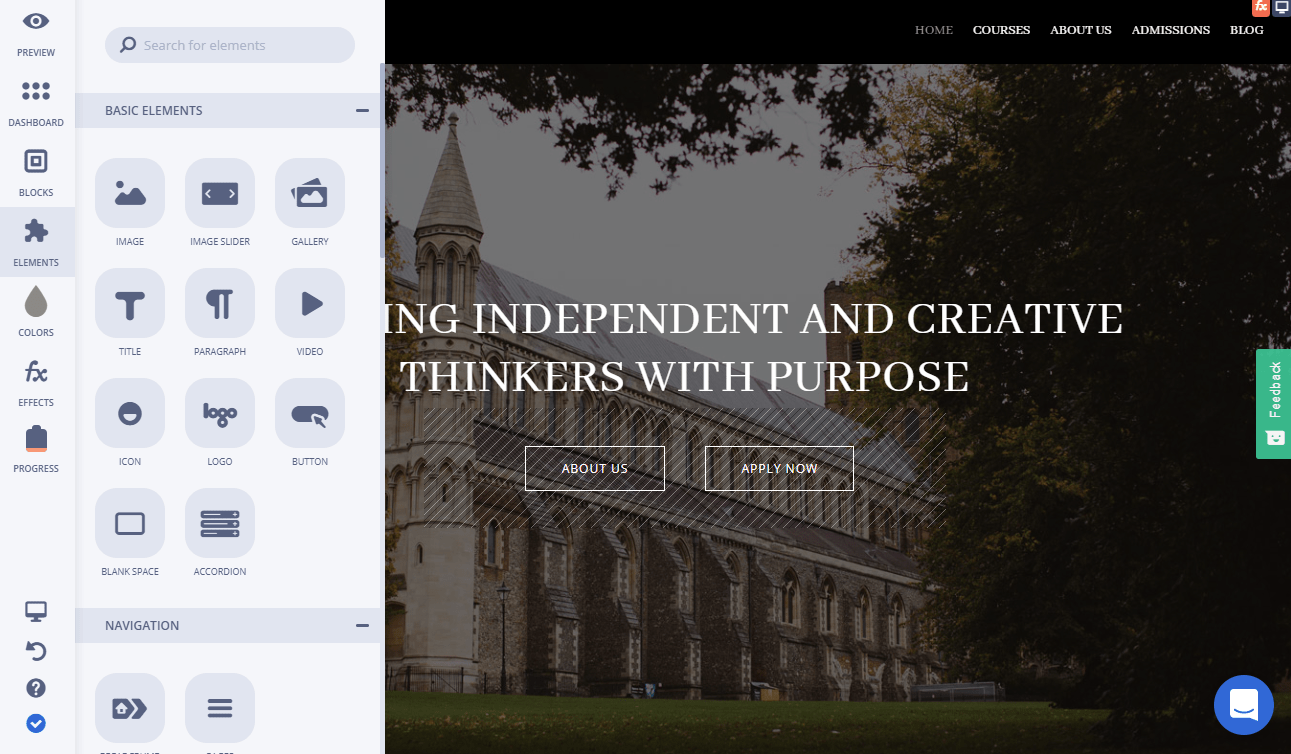1291x754 pixels.
Task: Select the hamburger menu navigation element
Action: (x=220, y=708)
